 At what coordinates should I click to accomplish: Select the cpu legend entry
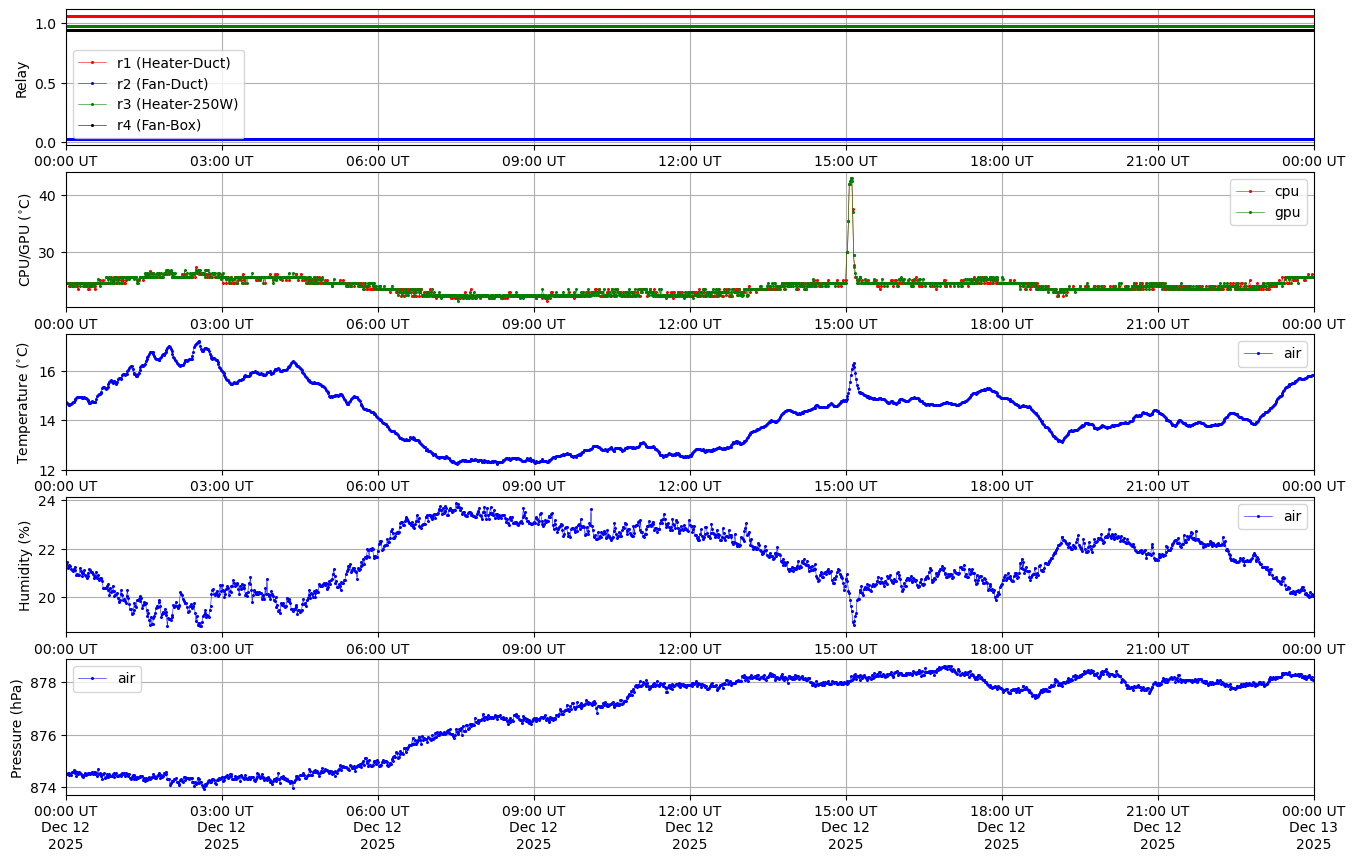point(1268,191)
